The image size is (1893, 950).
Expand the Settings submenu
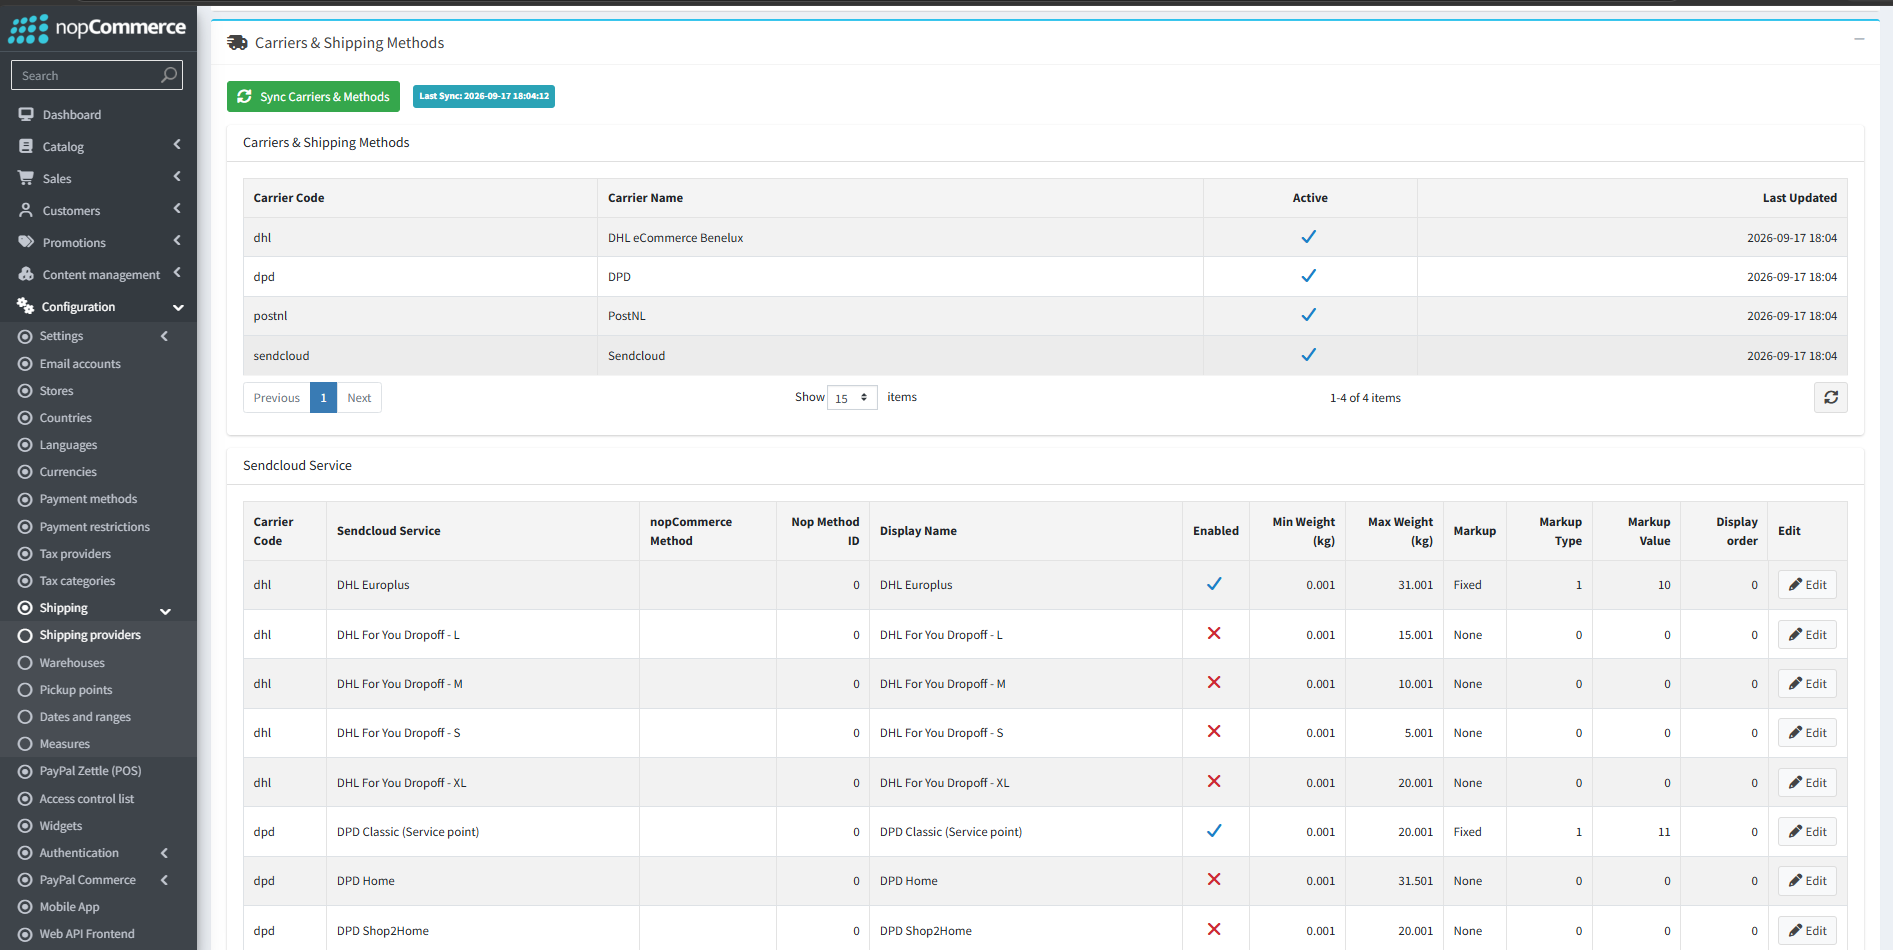[x=164, y=336]
